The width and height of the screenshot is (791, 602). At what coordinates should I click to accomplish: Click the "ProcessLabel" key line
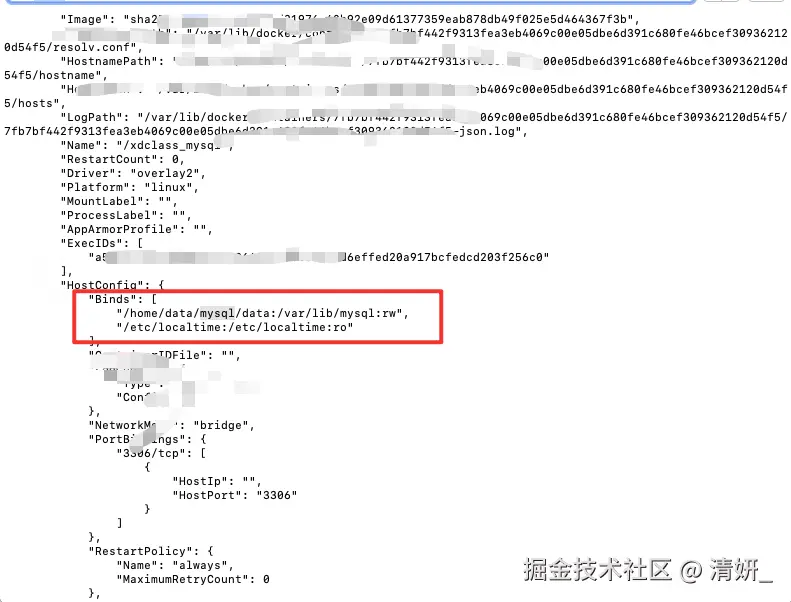(126, 215)
